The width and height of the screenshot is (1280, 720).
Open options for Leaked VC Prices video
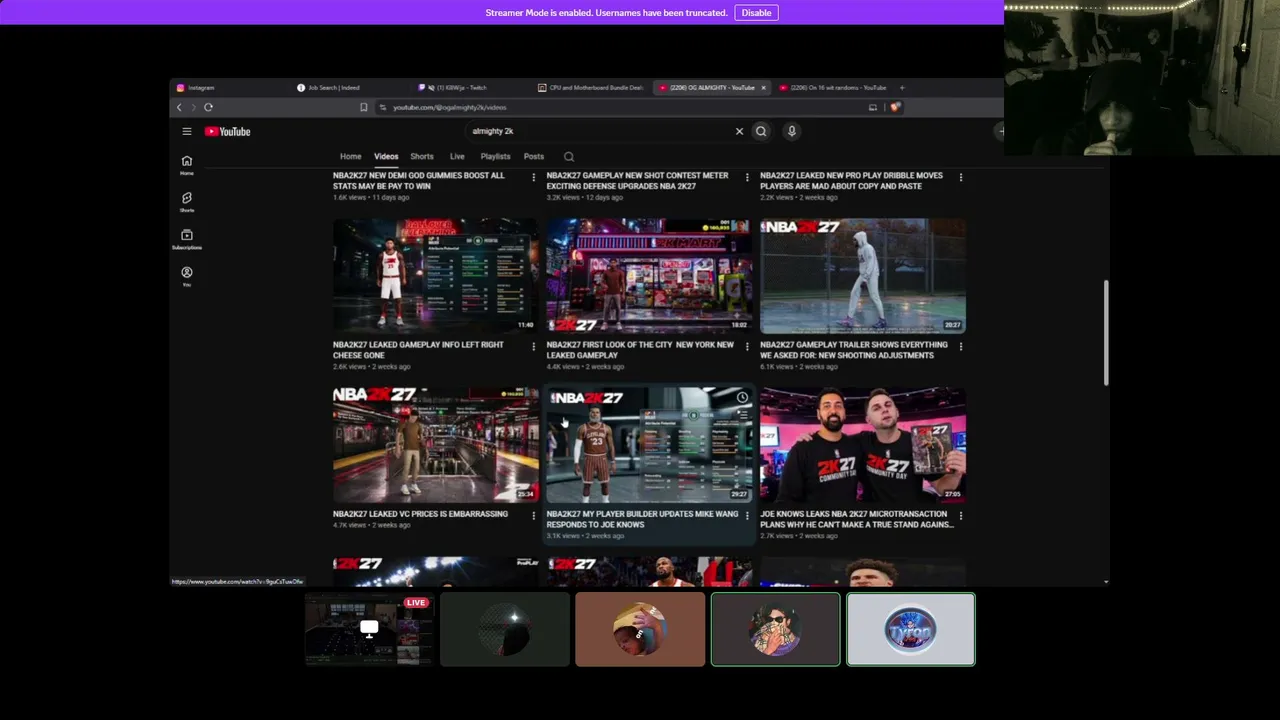pos(533,516)
